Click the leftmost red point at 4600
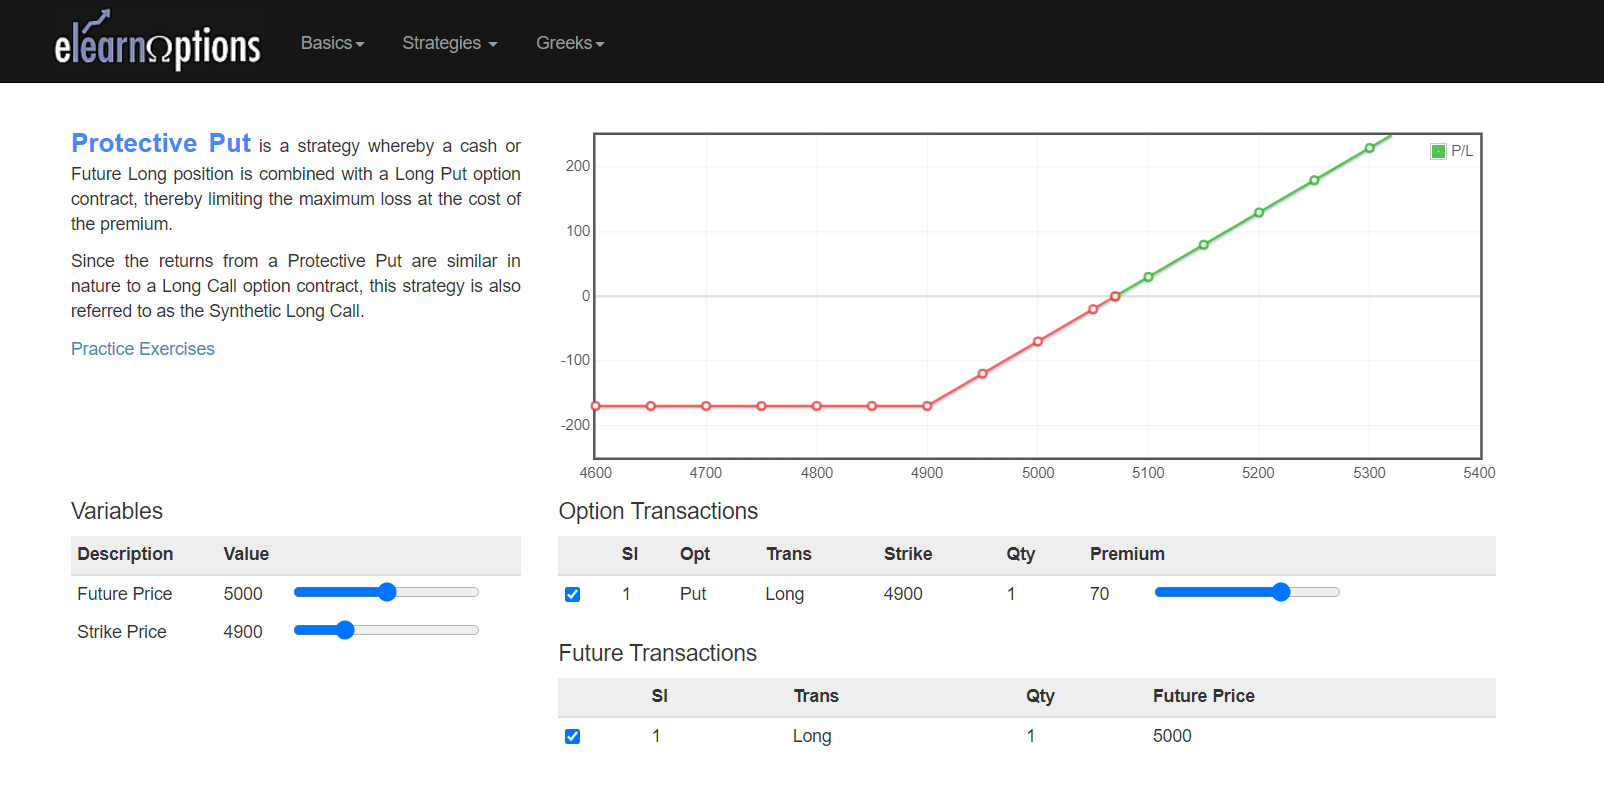Screen dimensions: 1604x795 tap(596, 406)
